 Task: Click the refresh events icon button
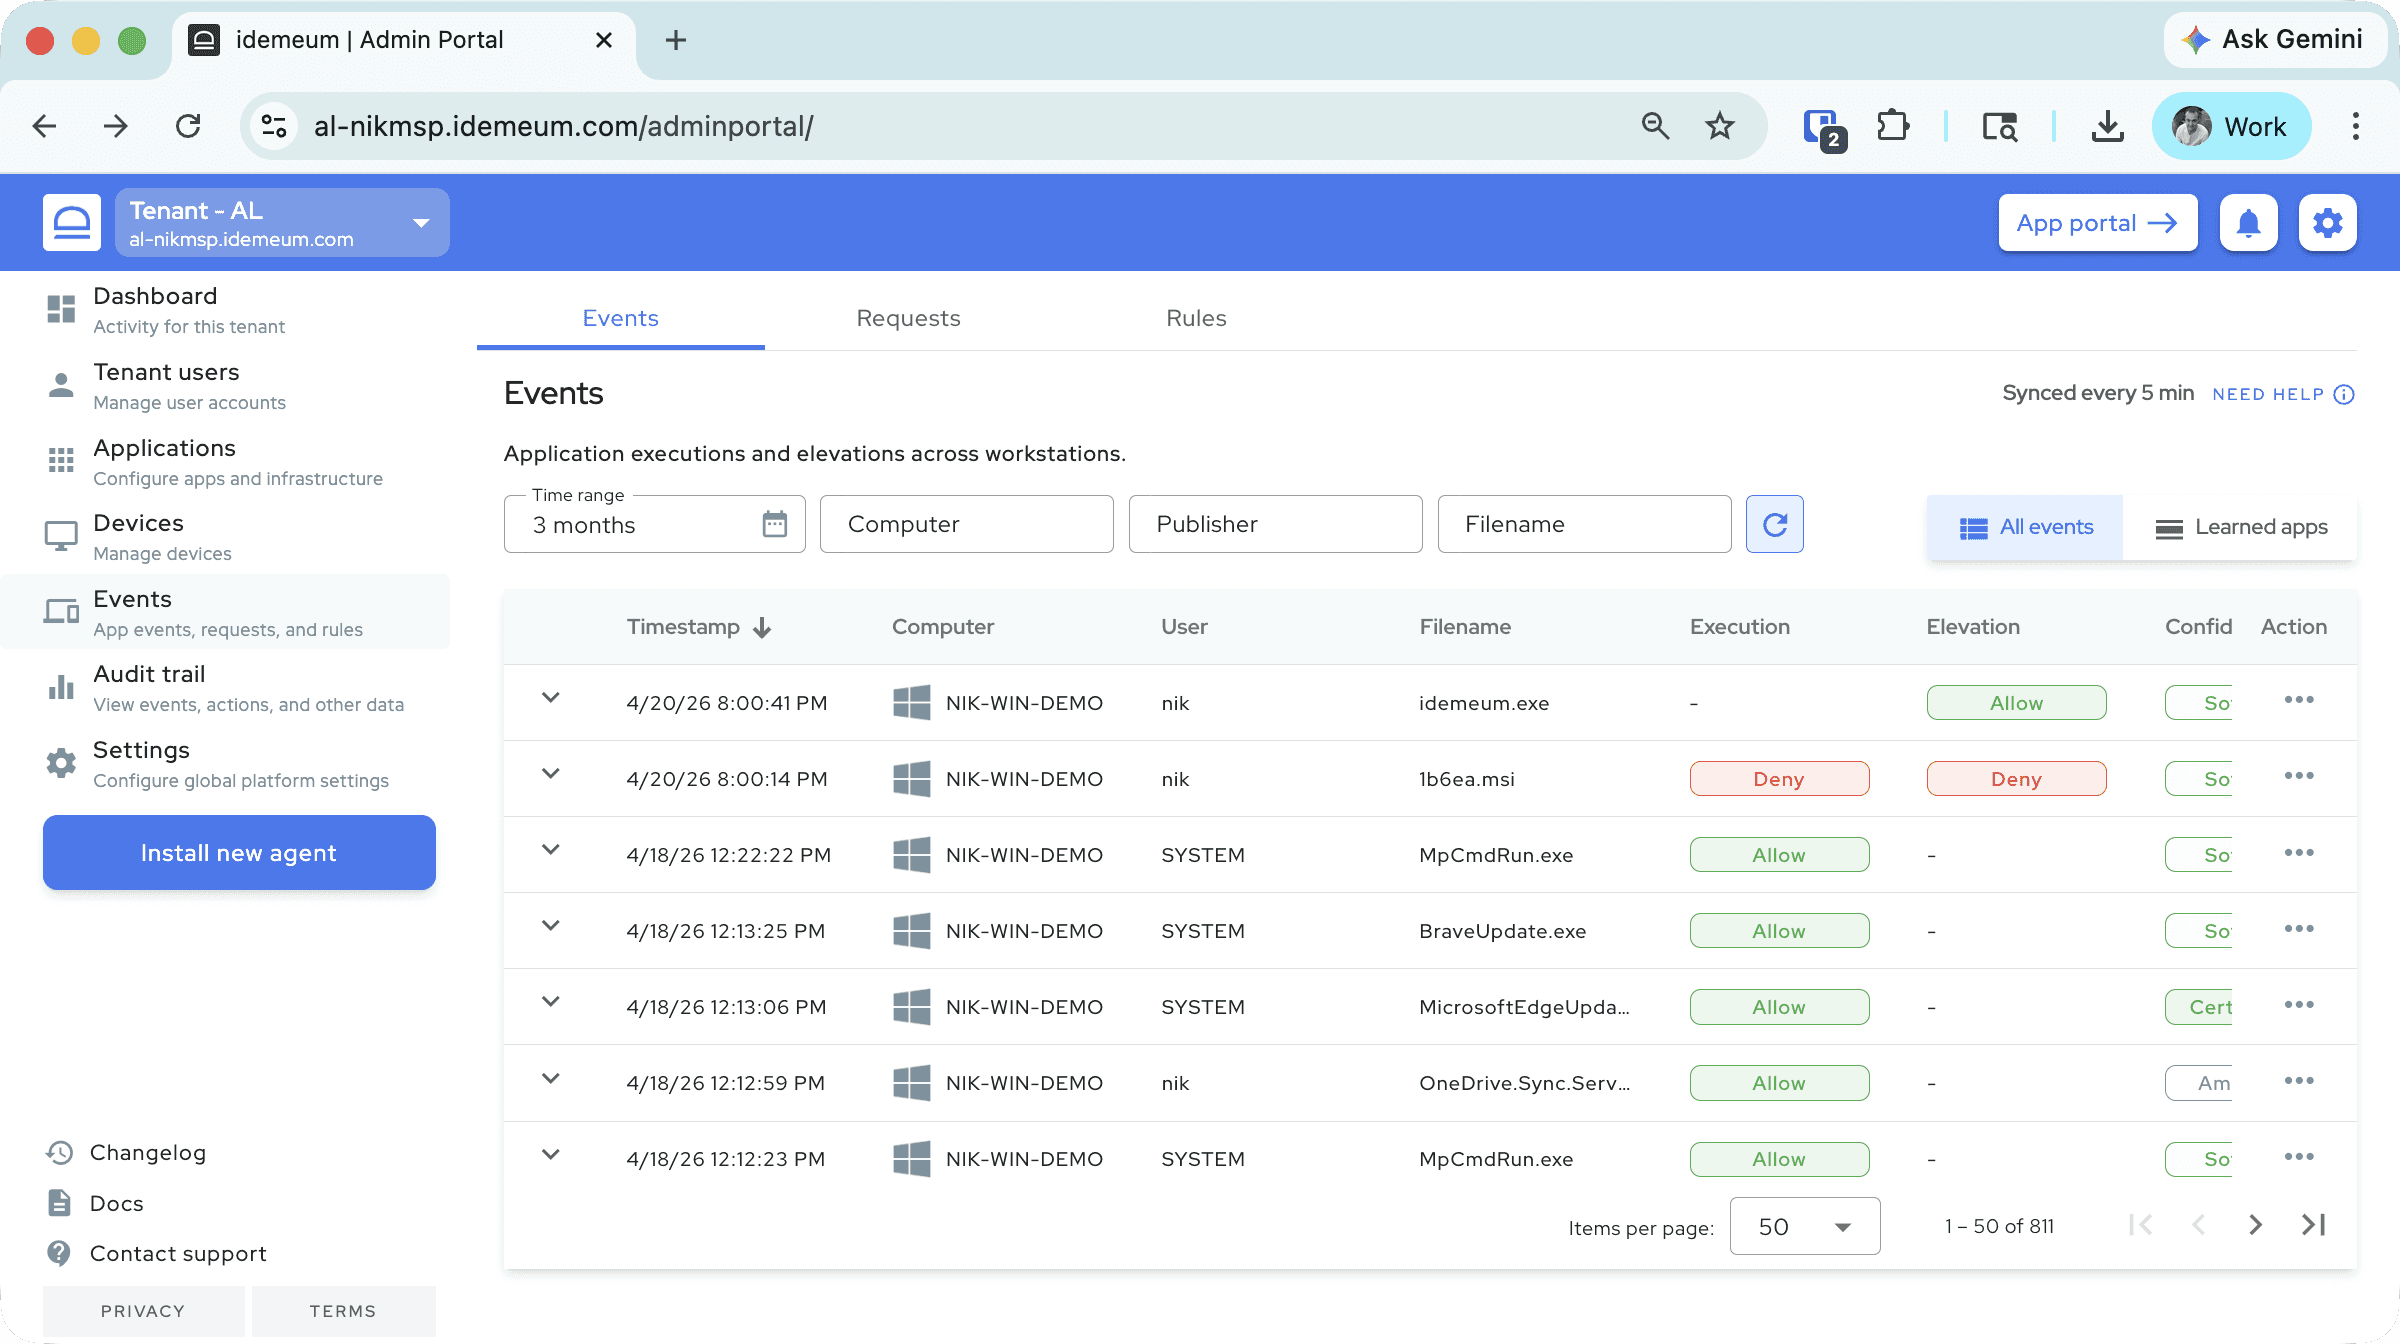[1774, 524]
